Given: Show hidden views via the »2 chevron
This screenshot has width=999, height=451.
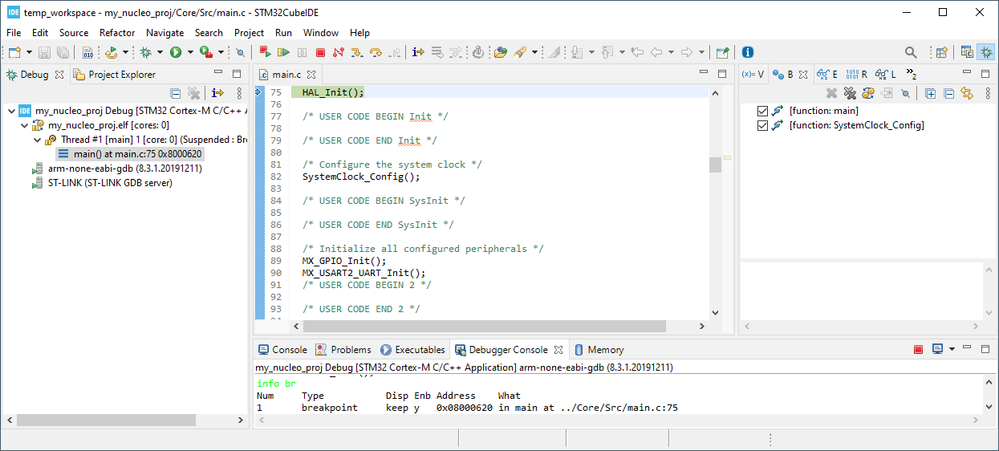Looking at the screenshot, I should pos(911,74).
